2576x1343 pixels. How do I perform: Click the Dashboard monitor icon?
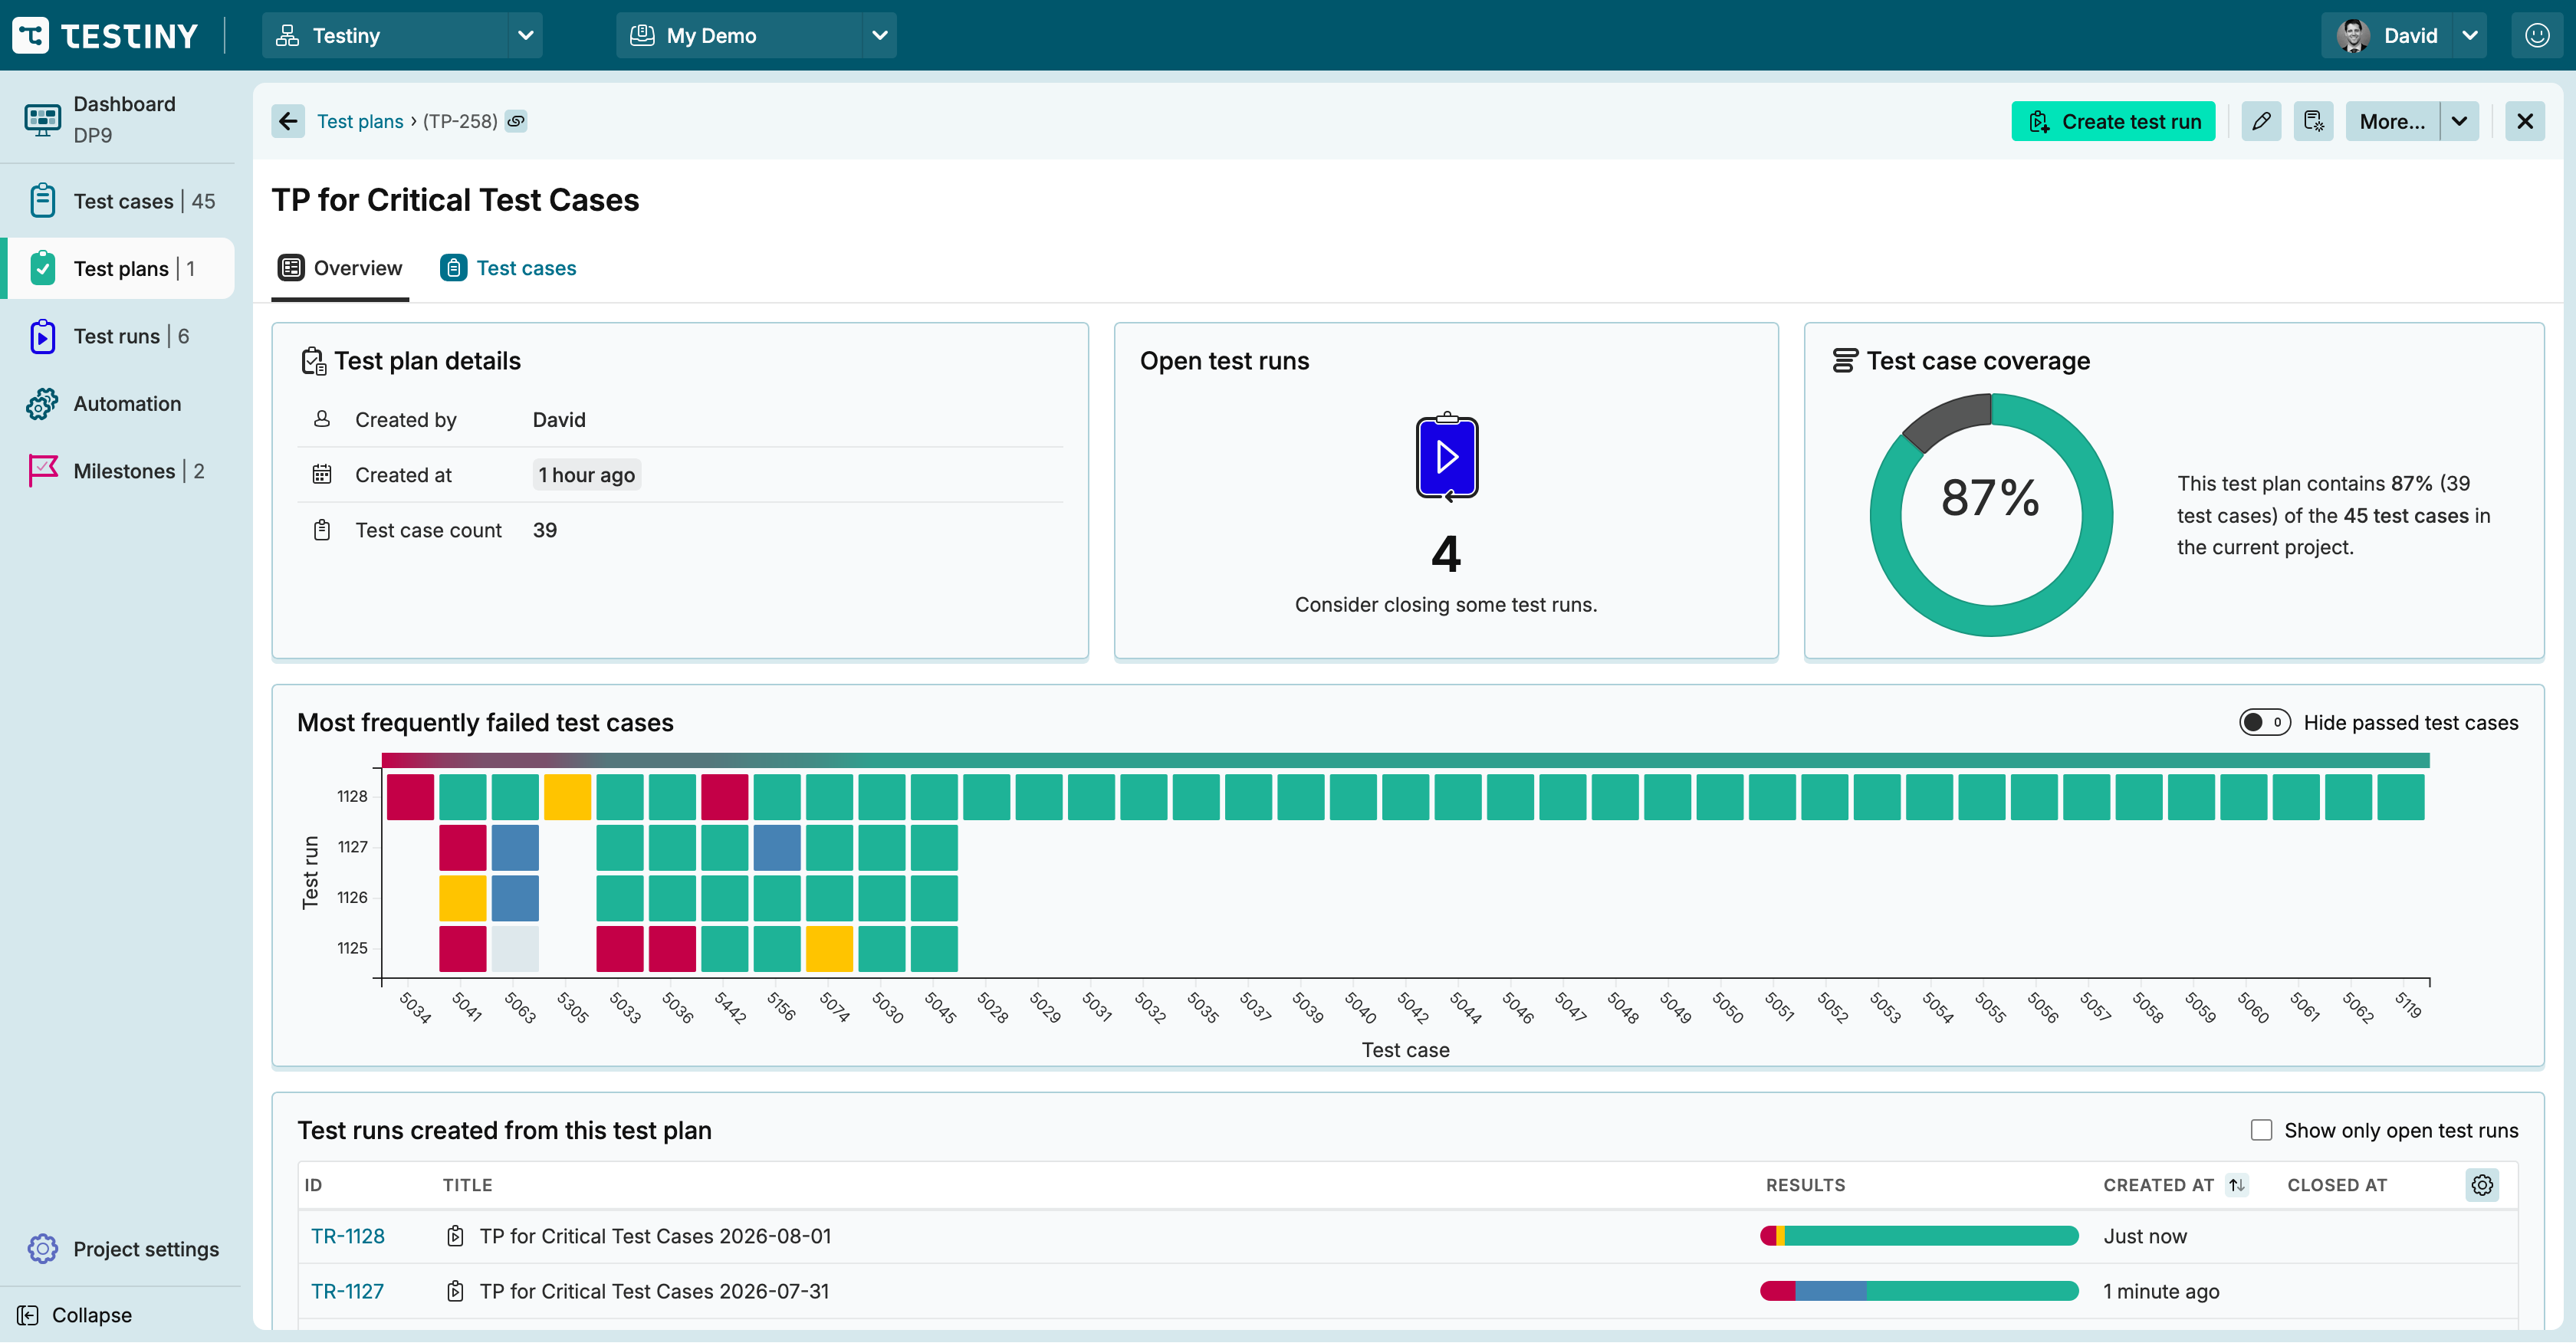pyautogui.click(x=42, y=119)
